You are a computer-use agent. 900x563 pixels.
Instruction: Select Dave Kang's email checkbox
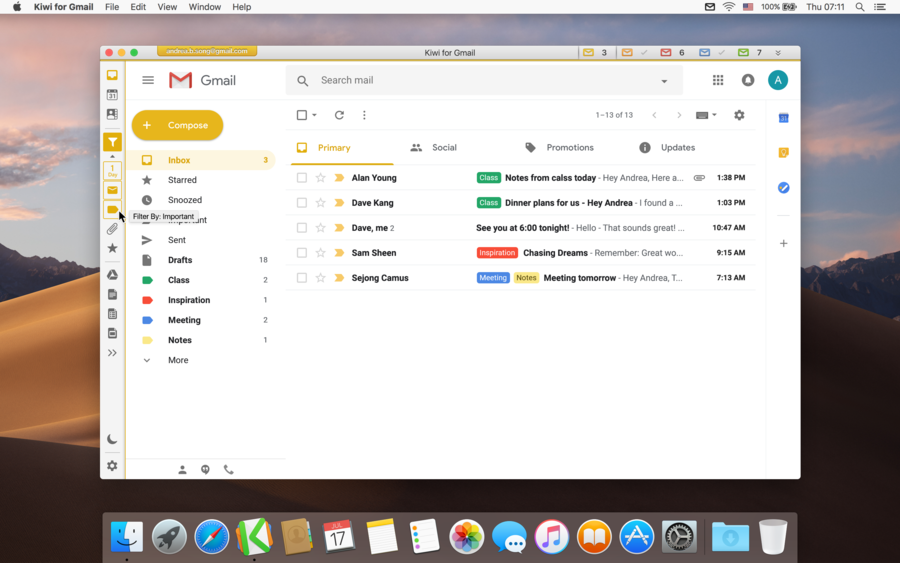(x=301, y=203)
